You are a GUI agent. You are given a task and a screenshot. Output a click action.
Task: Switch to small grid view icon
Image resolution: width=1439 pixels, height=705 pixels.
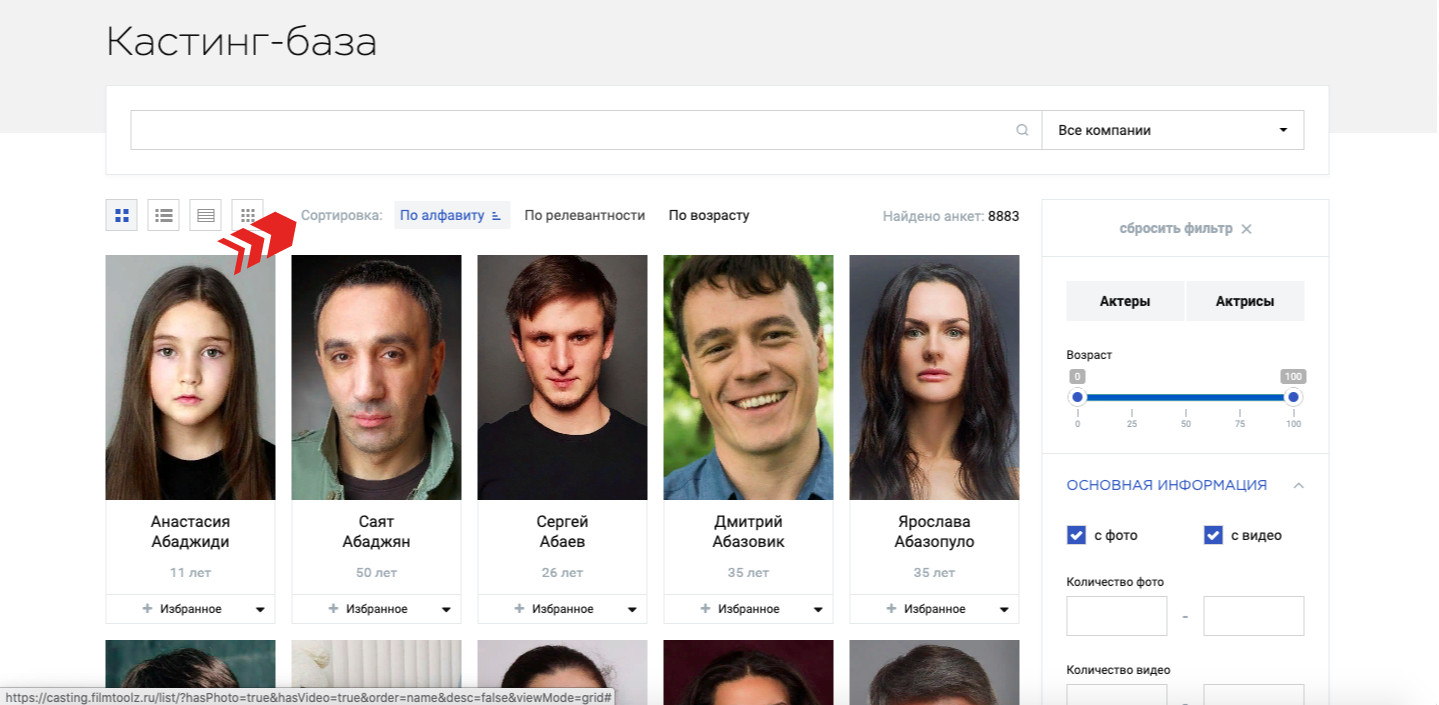248,215
